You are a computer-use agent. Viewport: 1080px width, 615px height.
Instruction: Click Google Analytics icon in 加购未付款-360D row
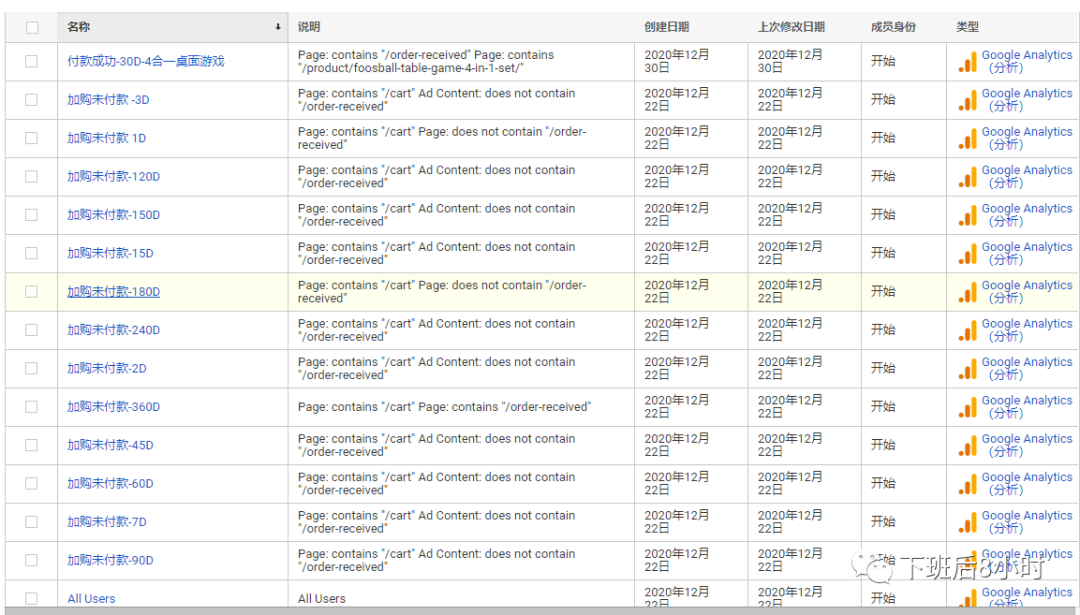(x=967, y=408)
